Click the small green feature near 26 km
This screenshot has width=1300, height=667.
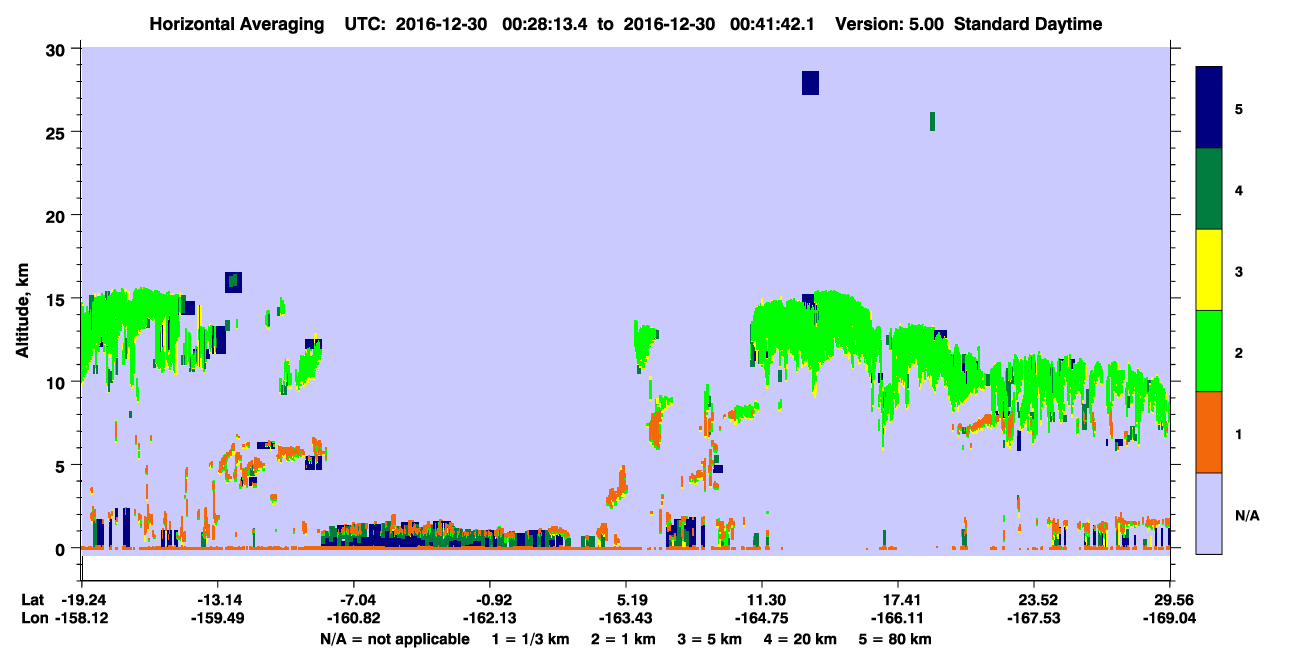point(932,121)
